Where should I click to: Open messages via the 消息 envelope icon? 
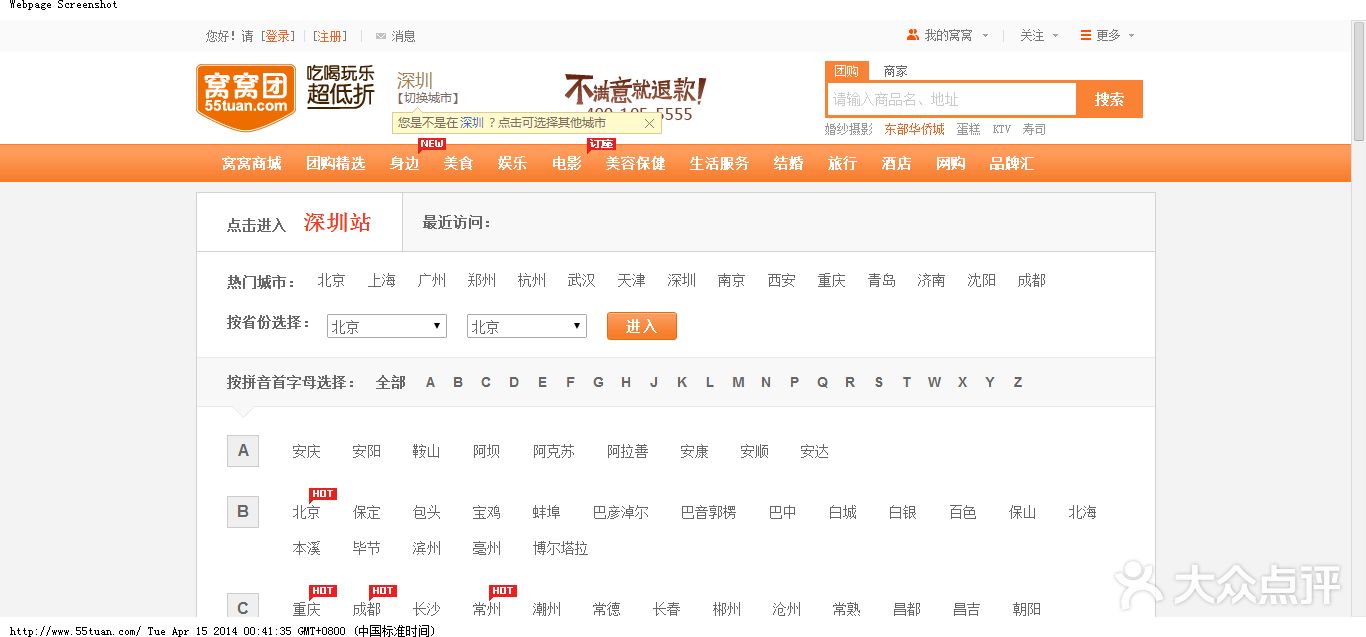(380, 36)
